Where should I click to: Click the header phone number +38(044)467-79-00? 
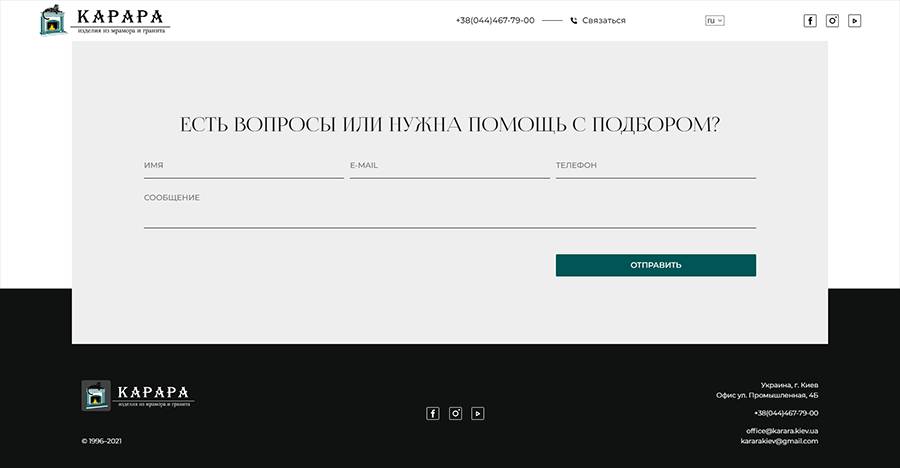point(495,20)
